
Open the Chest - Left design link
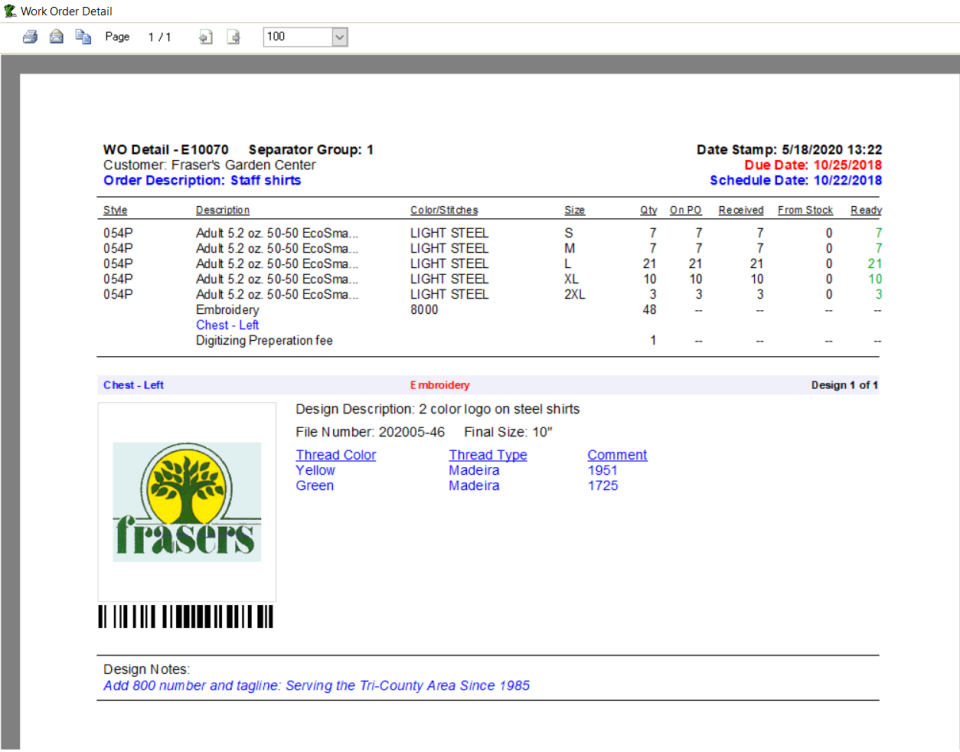[x=227, y=325]
